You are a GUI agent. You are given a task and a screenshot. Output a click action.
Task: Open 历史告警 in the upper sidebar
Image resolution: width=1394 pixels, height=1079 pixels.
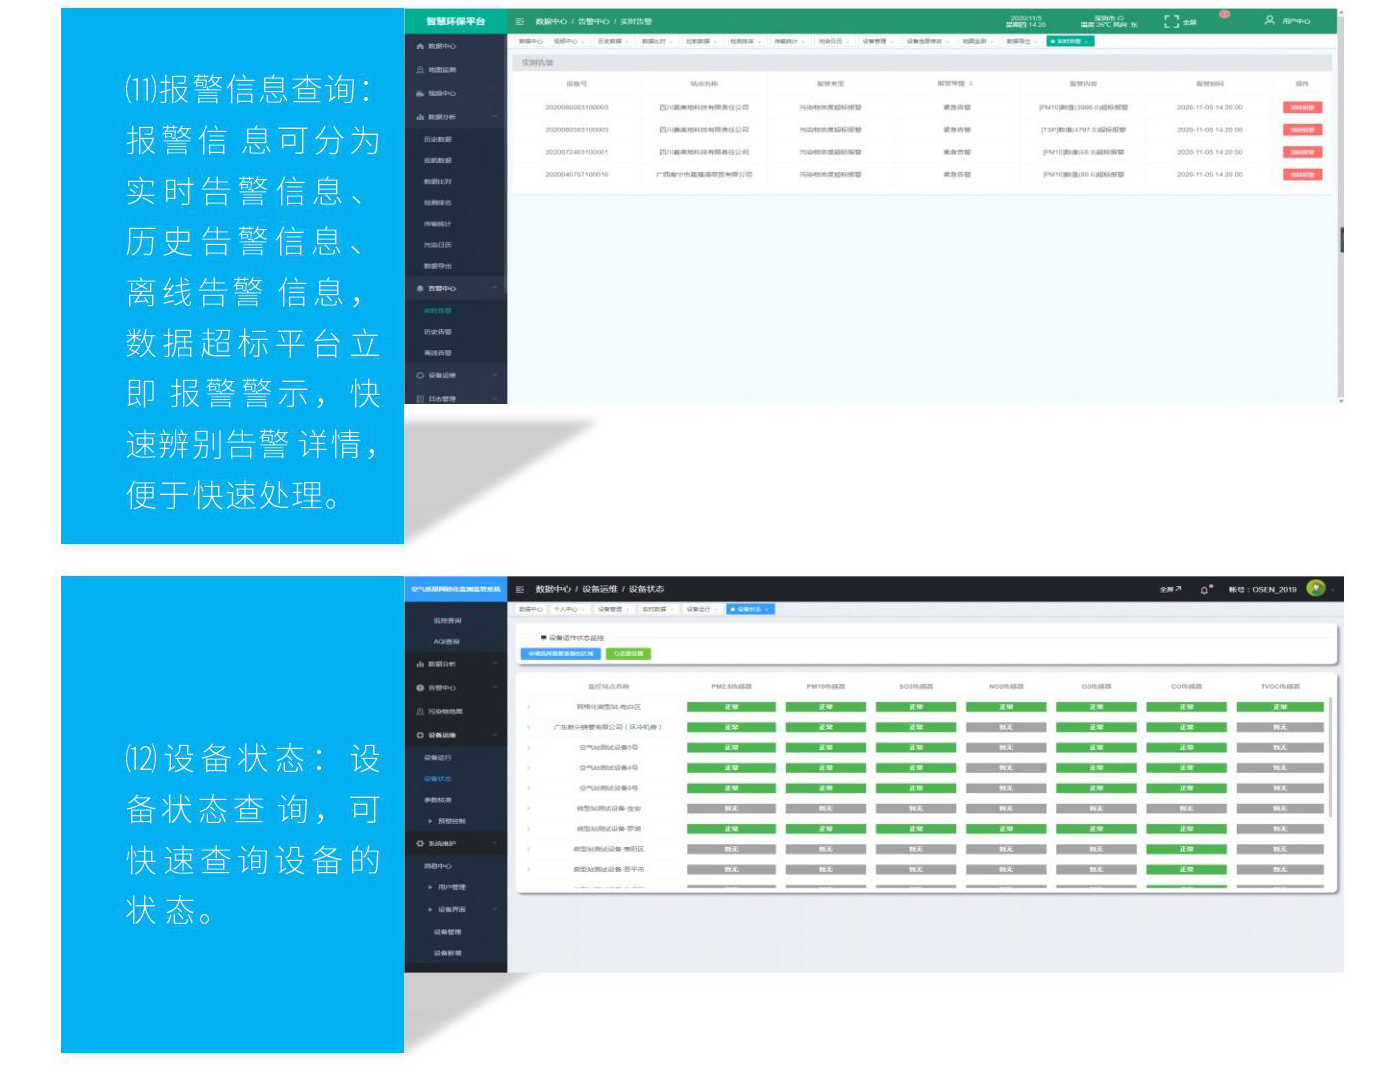tap(438, 332)
